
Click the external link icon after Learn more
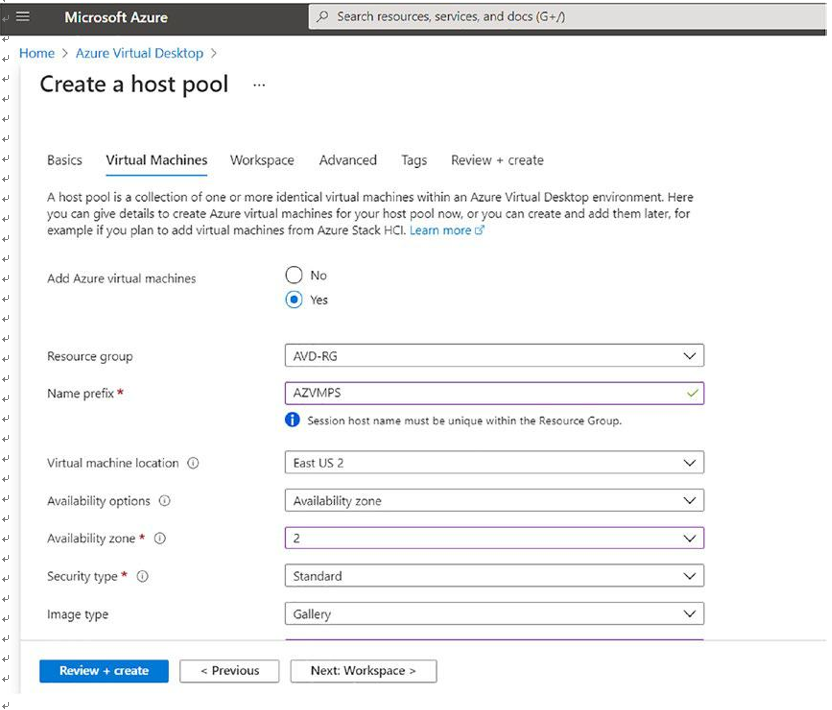pyautogui.click(x=479, y=230)
